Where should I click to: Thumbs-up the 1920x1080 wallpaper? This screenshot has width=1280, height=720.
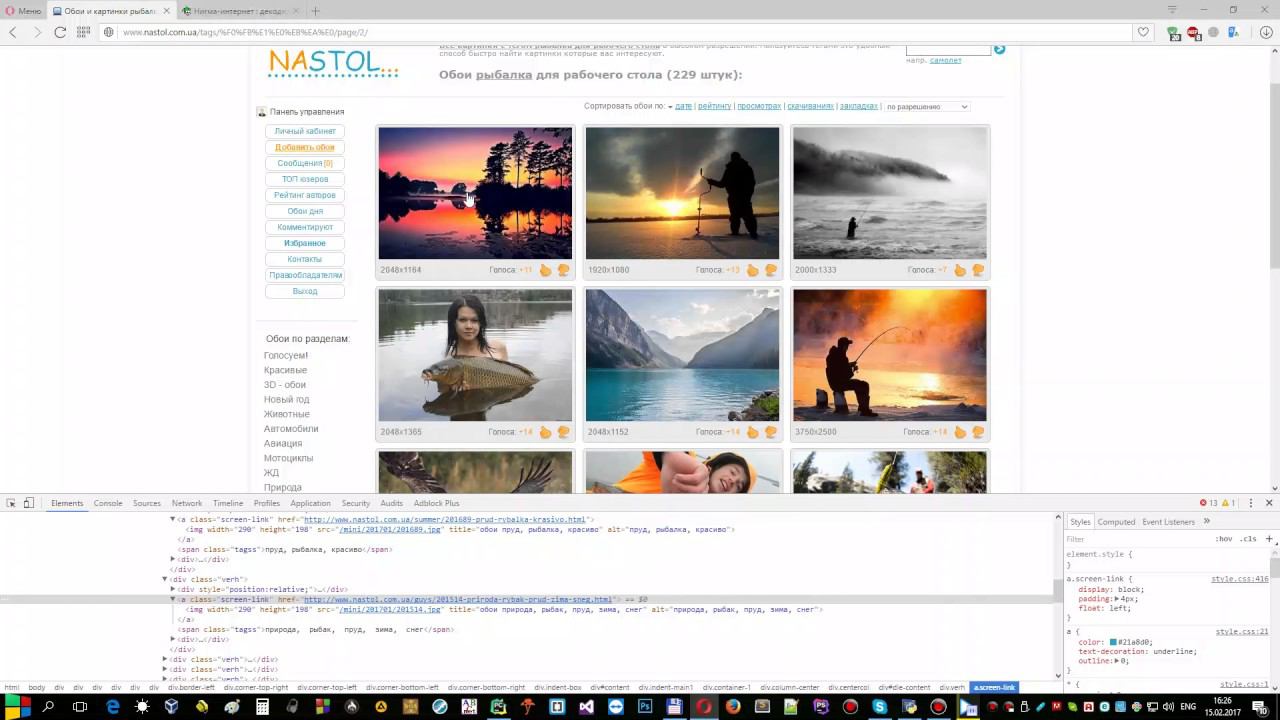click(x=752, y=270)
